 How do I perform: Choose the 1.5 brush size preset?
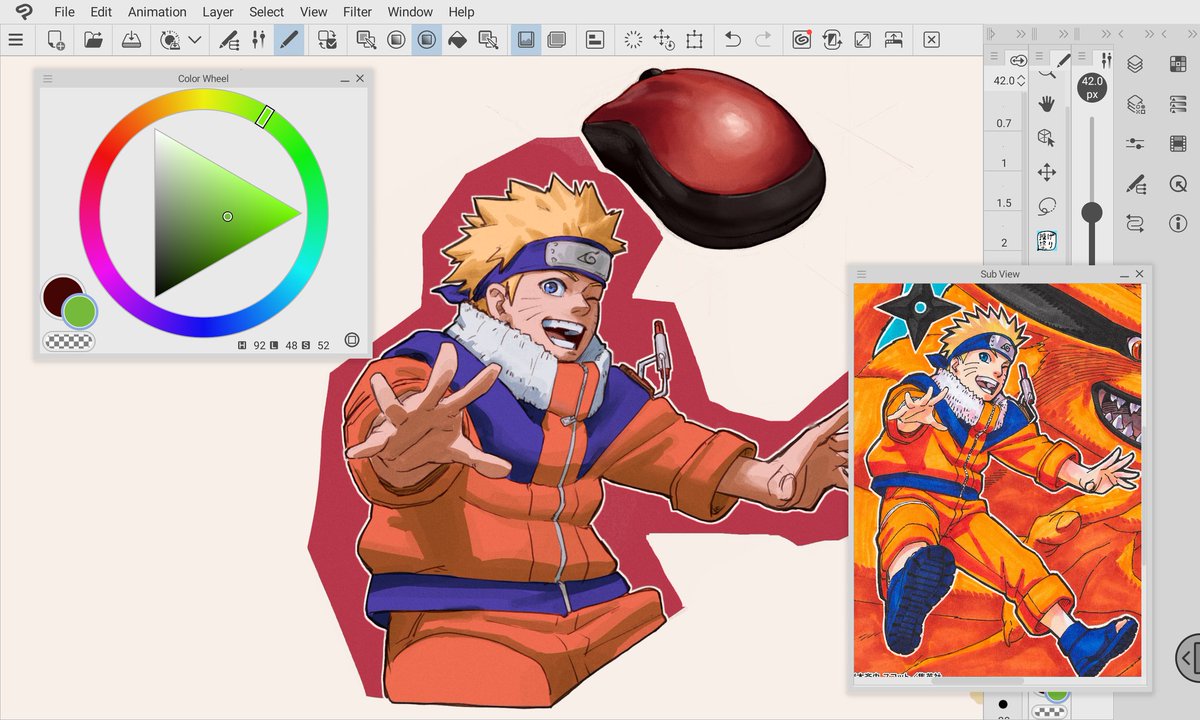tap(1004, 203)
